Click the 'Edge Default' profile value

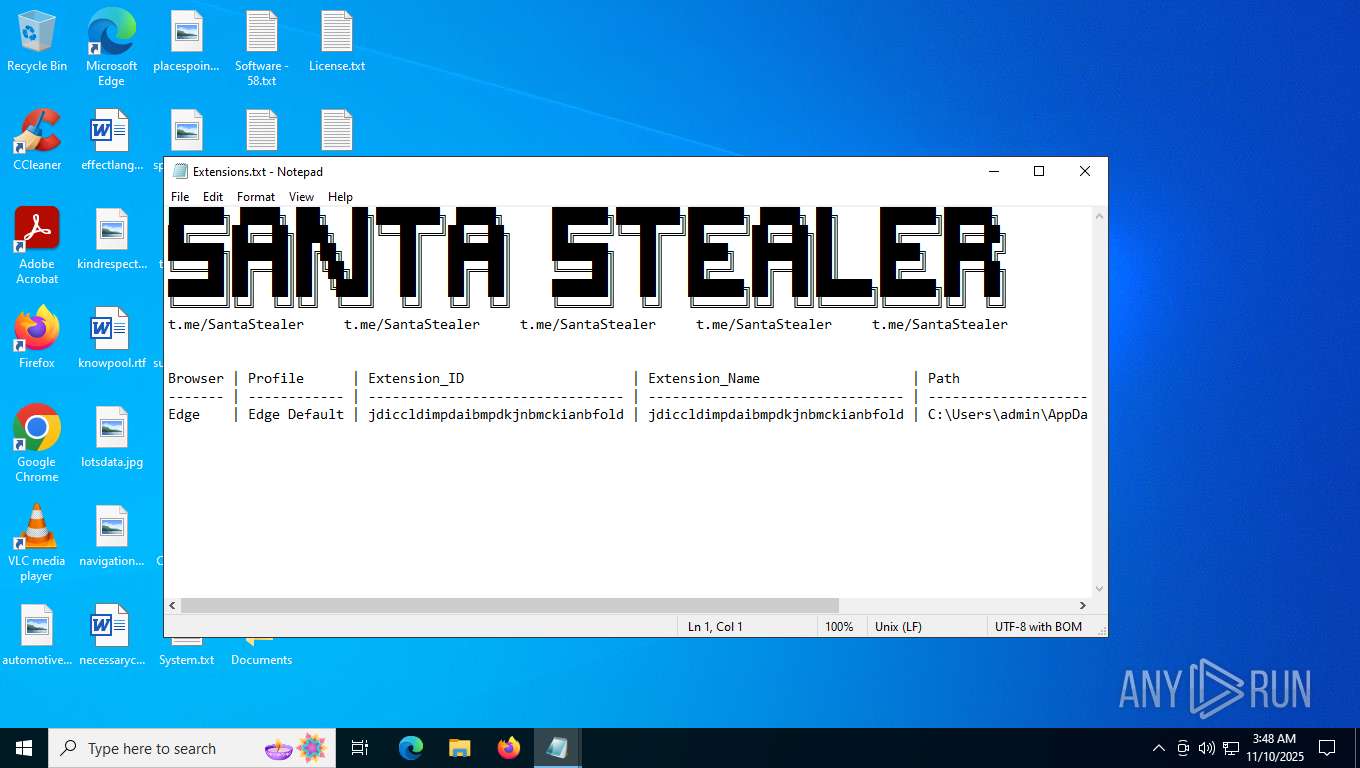point(296,414)
